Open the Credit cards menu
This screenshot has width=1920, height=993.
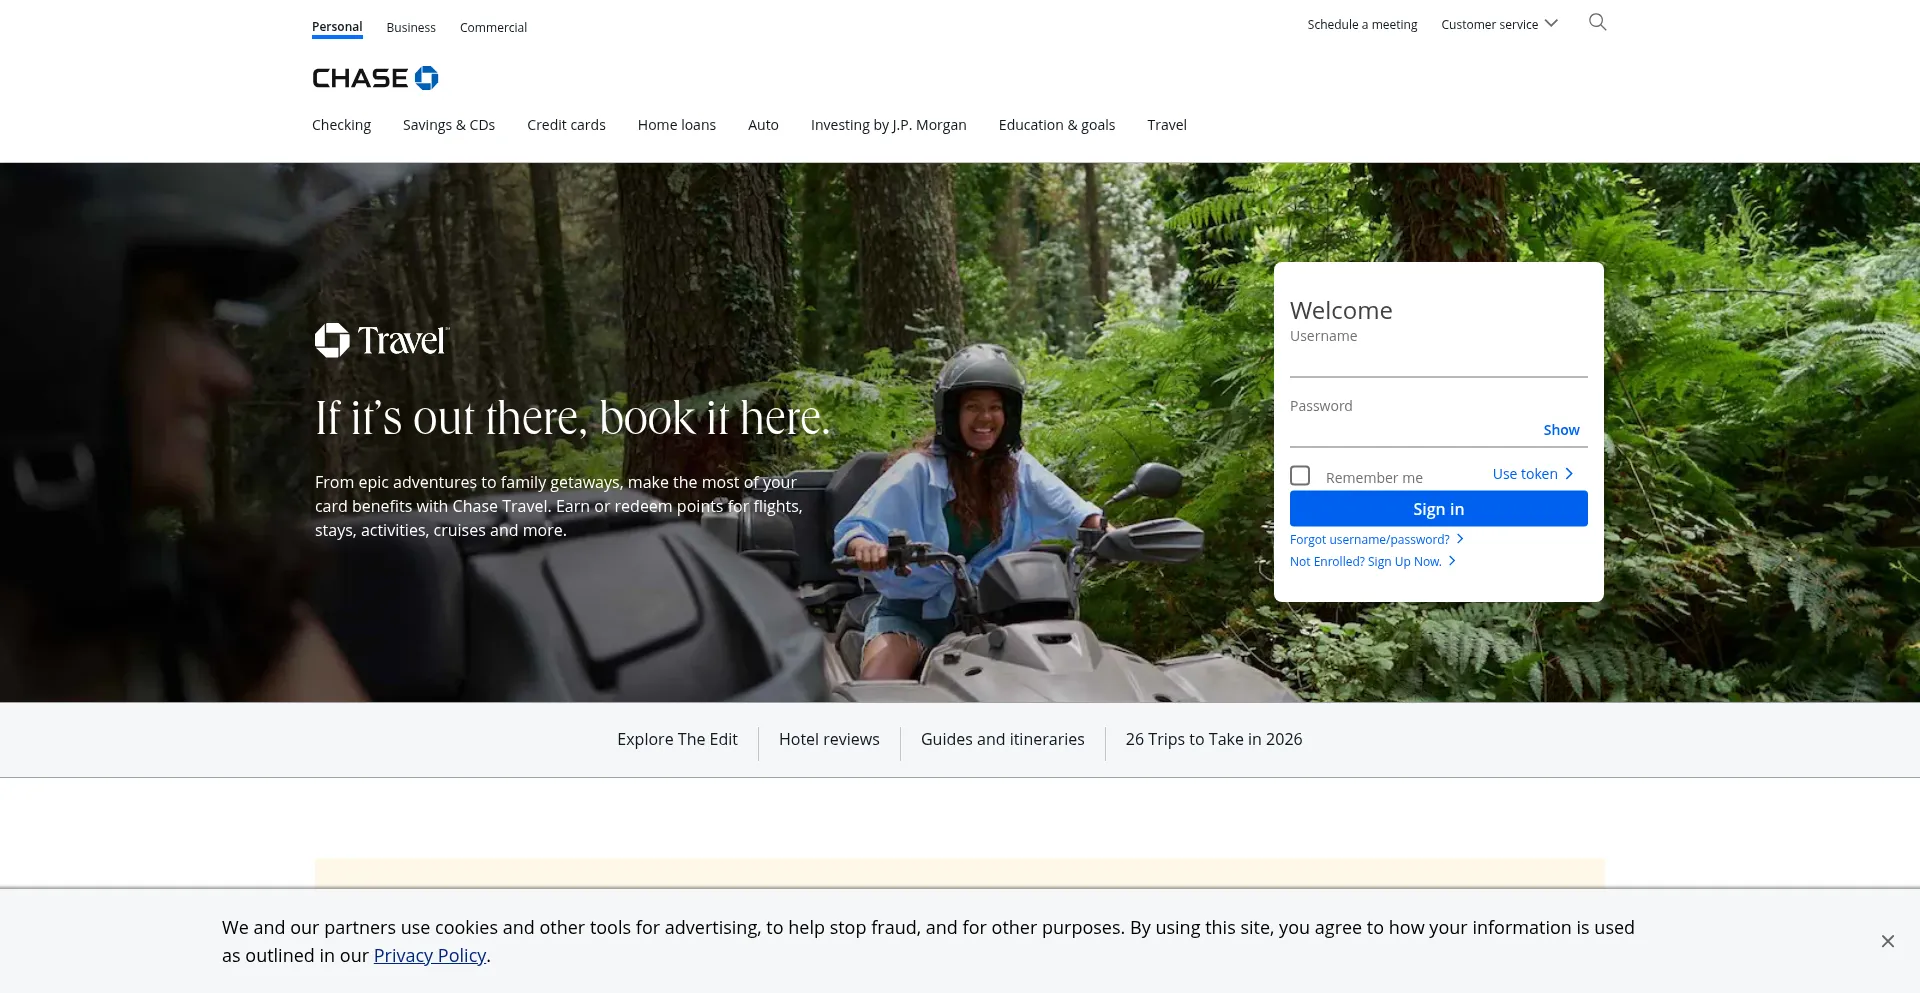point(566,125)
